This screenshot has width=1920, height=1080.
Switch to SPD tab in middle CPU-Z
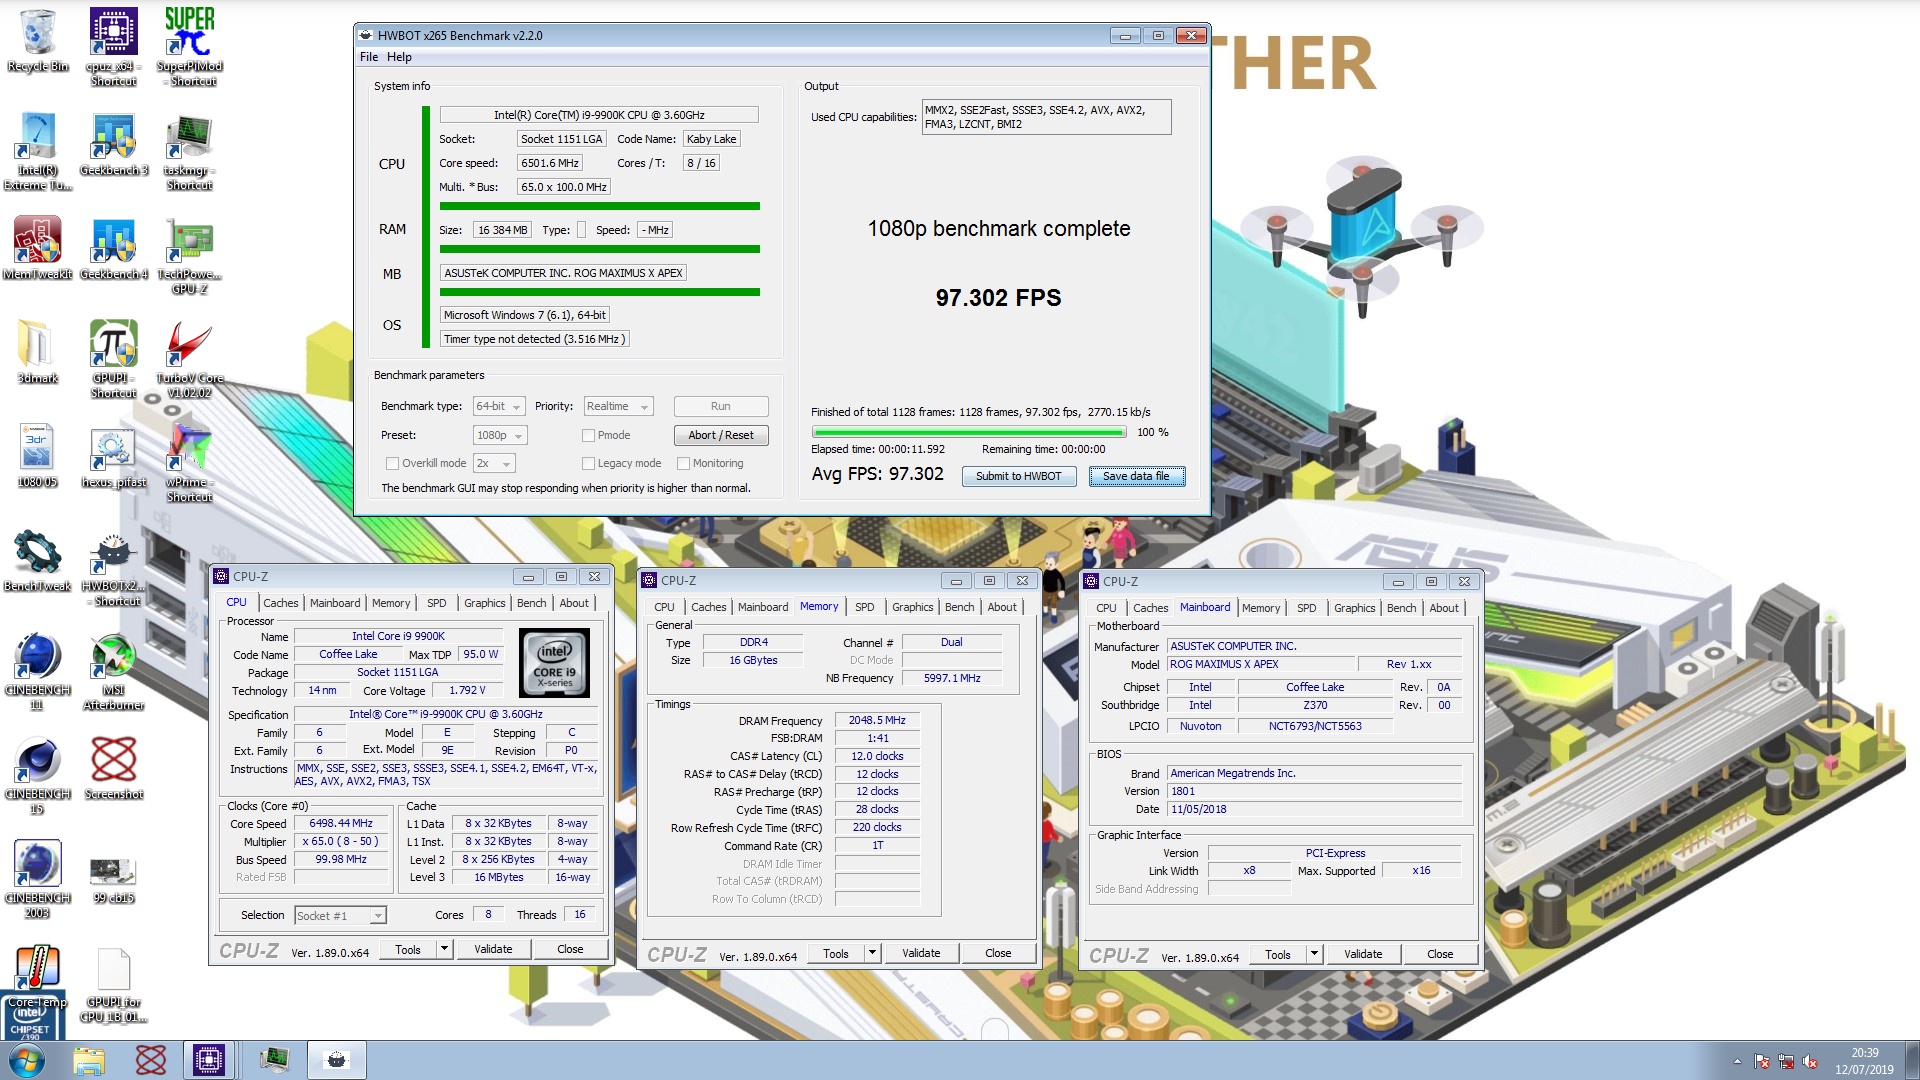point(864,607)
